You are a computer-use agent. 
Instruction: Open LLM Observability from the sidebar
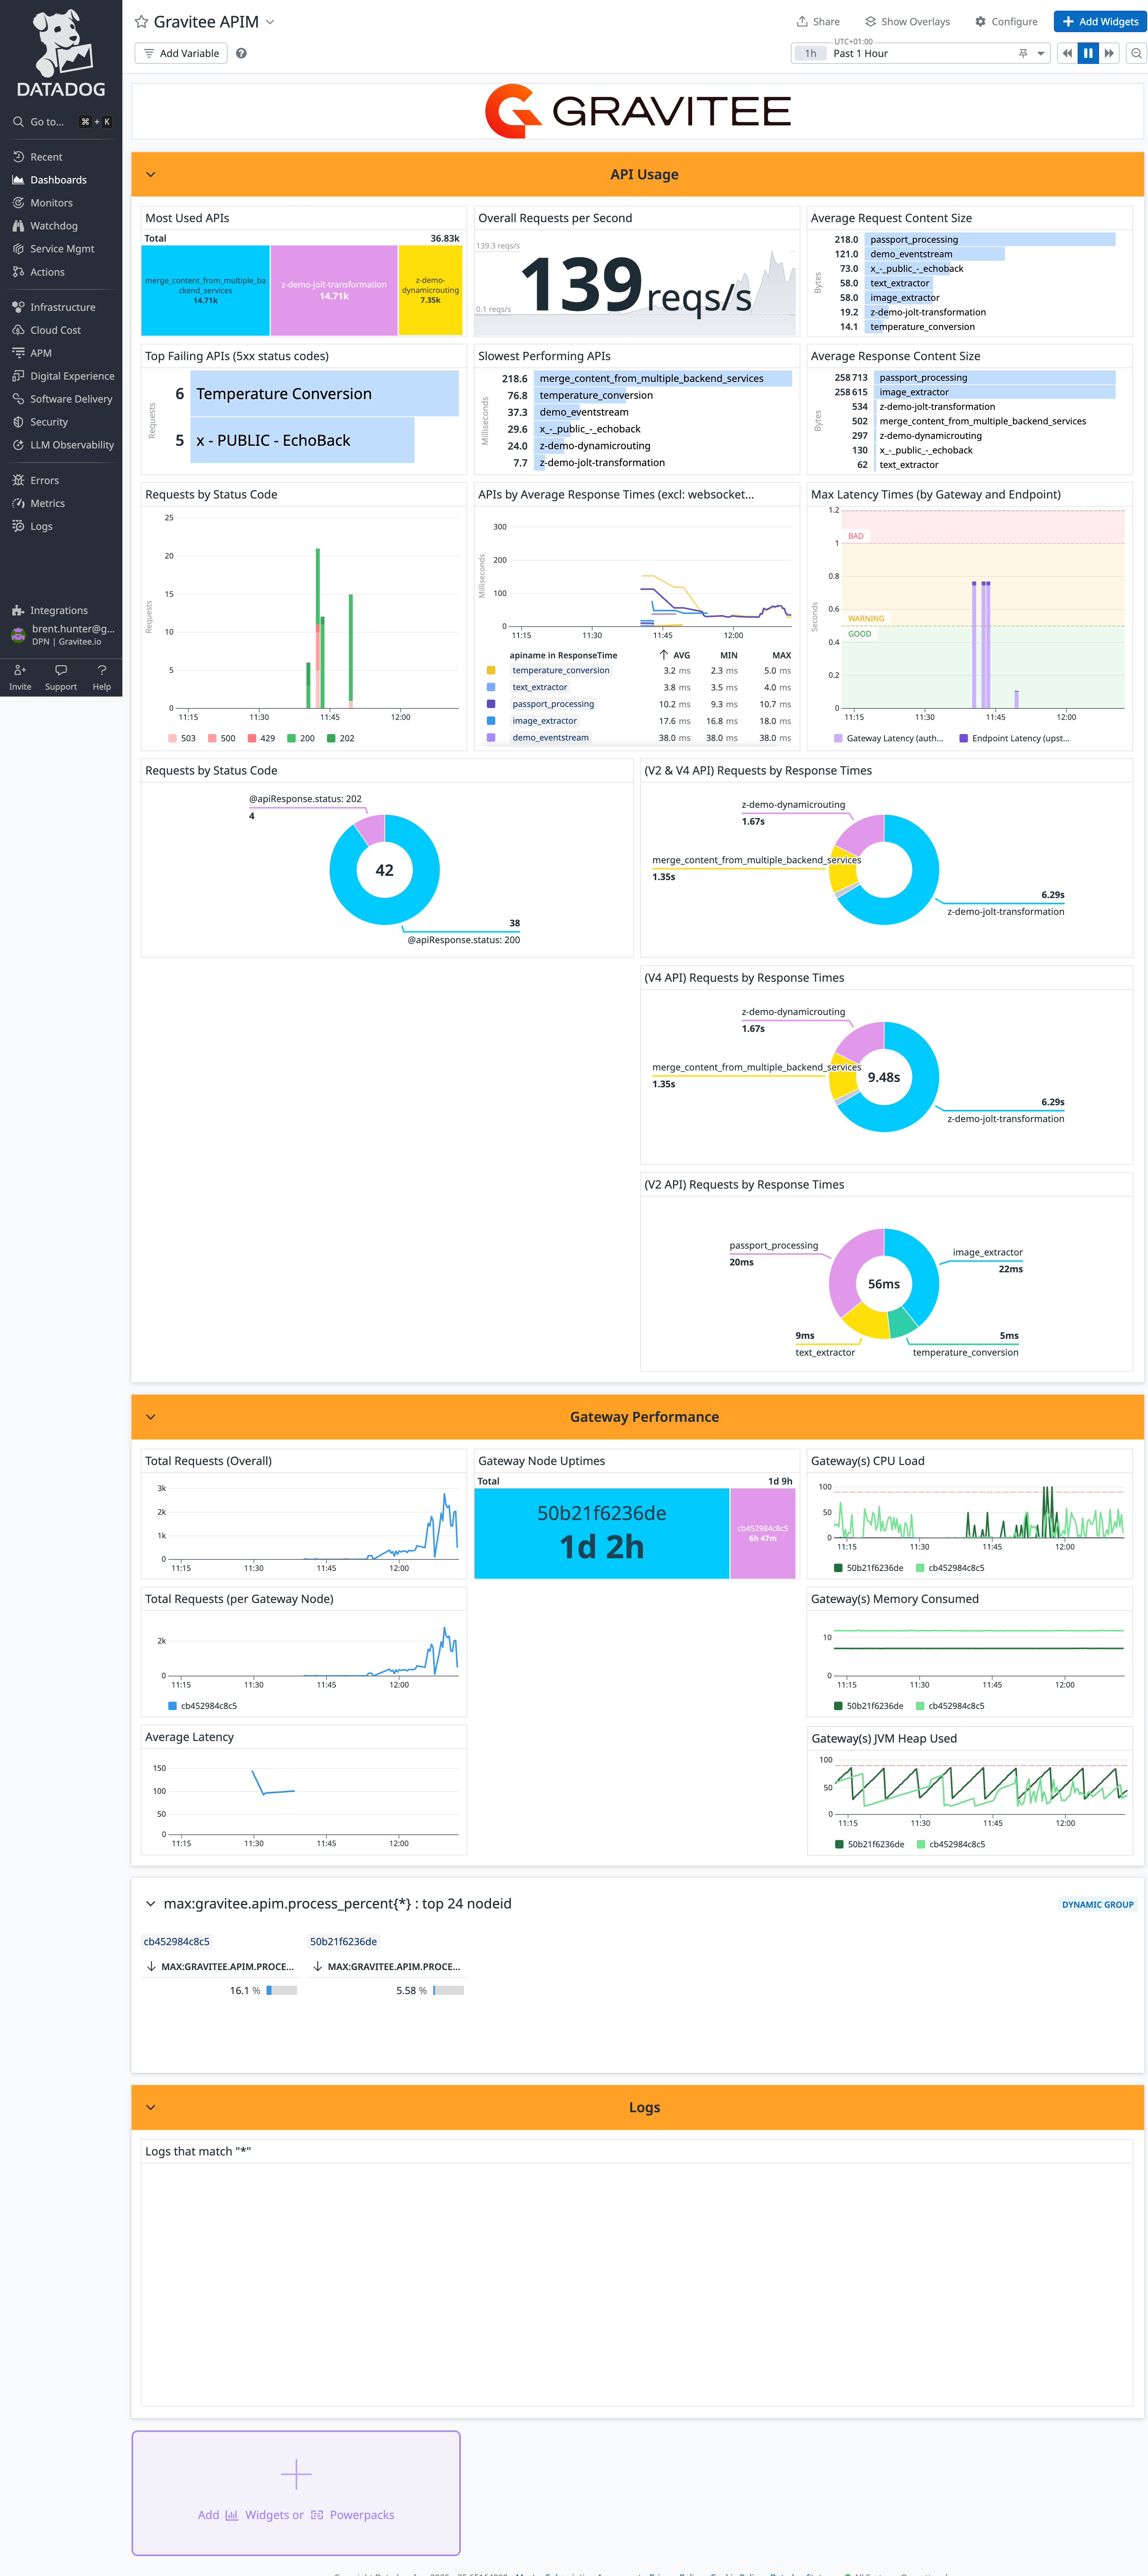(71, 445)
